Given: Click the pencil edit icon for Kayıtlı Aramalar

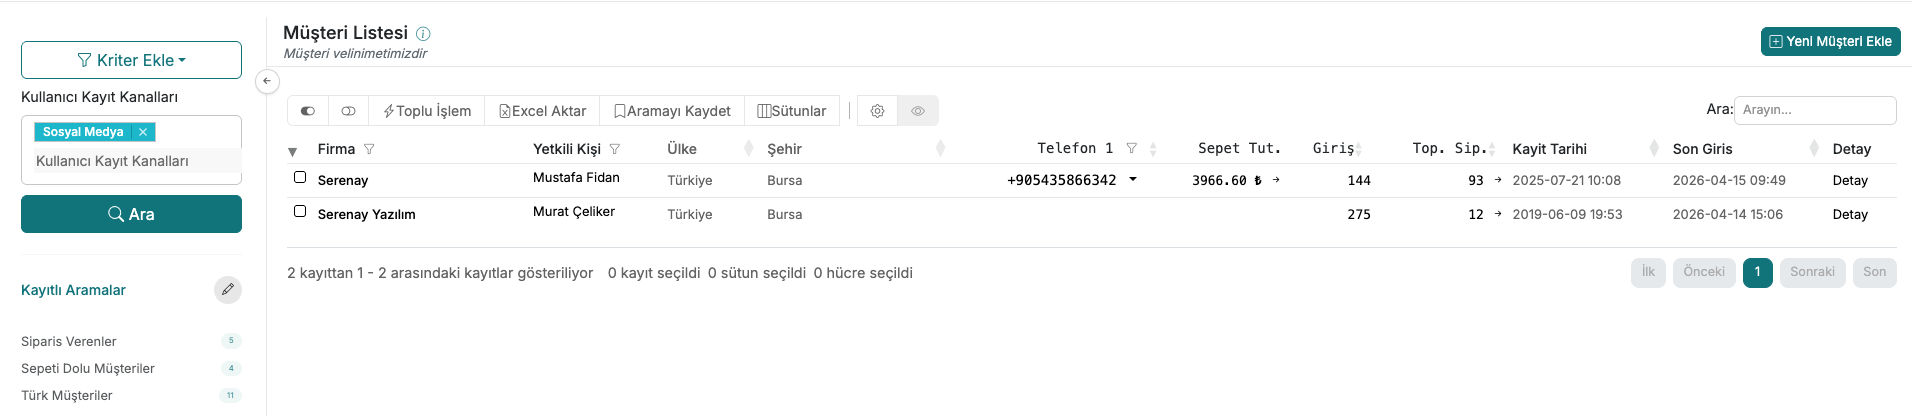Looking at the screenshot, I should click(228, 290).
